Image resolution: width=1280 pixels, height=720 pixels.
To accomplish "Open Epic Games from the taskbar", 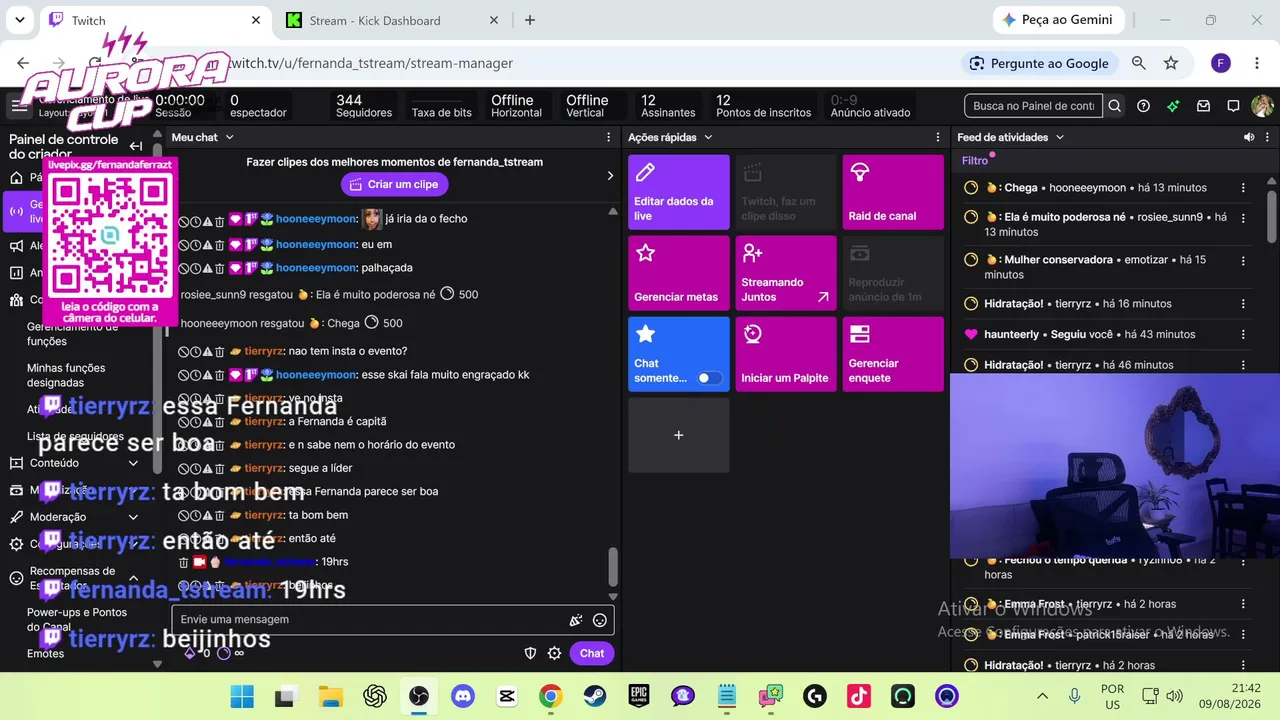I will (639, 696).
